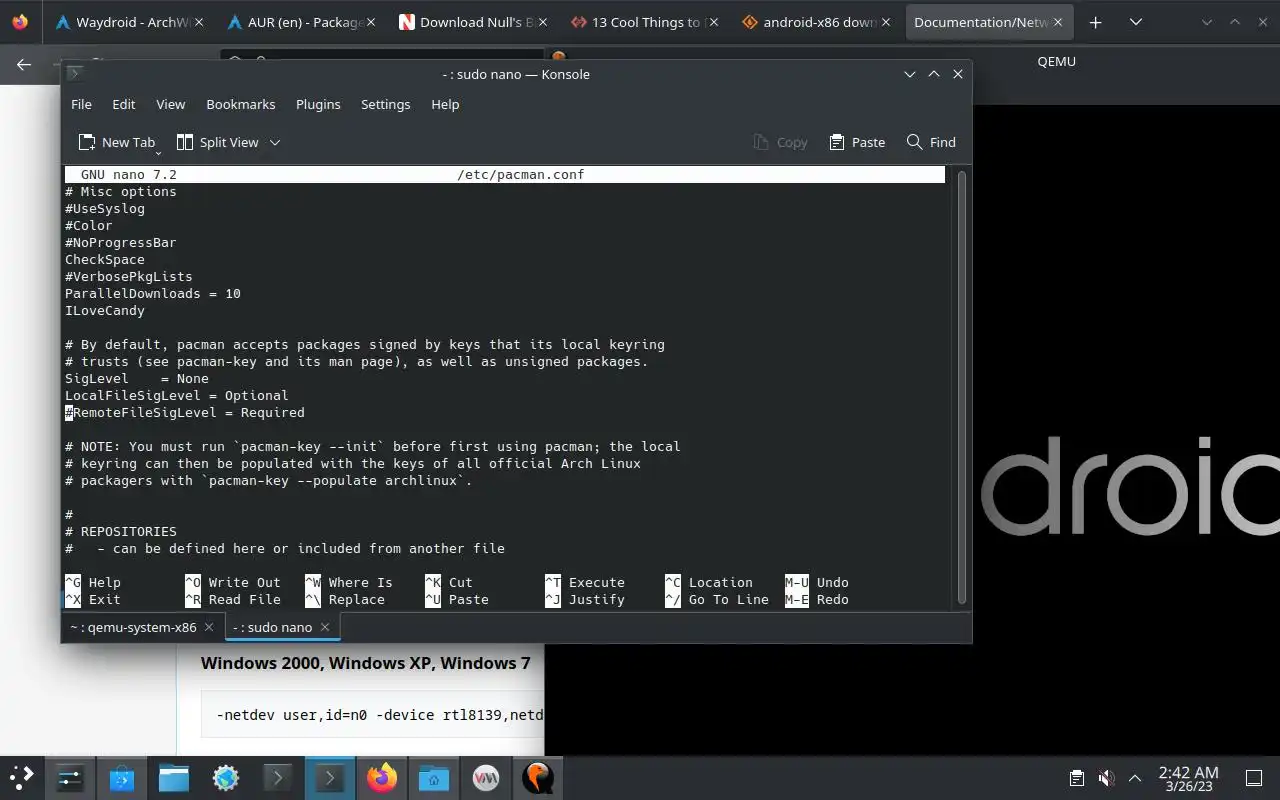
Task: Click the #RemoteFileSigLevel = Required line
Action: pyautogui.click(x=185, y=413)
